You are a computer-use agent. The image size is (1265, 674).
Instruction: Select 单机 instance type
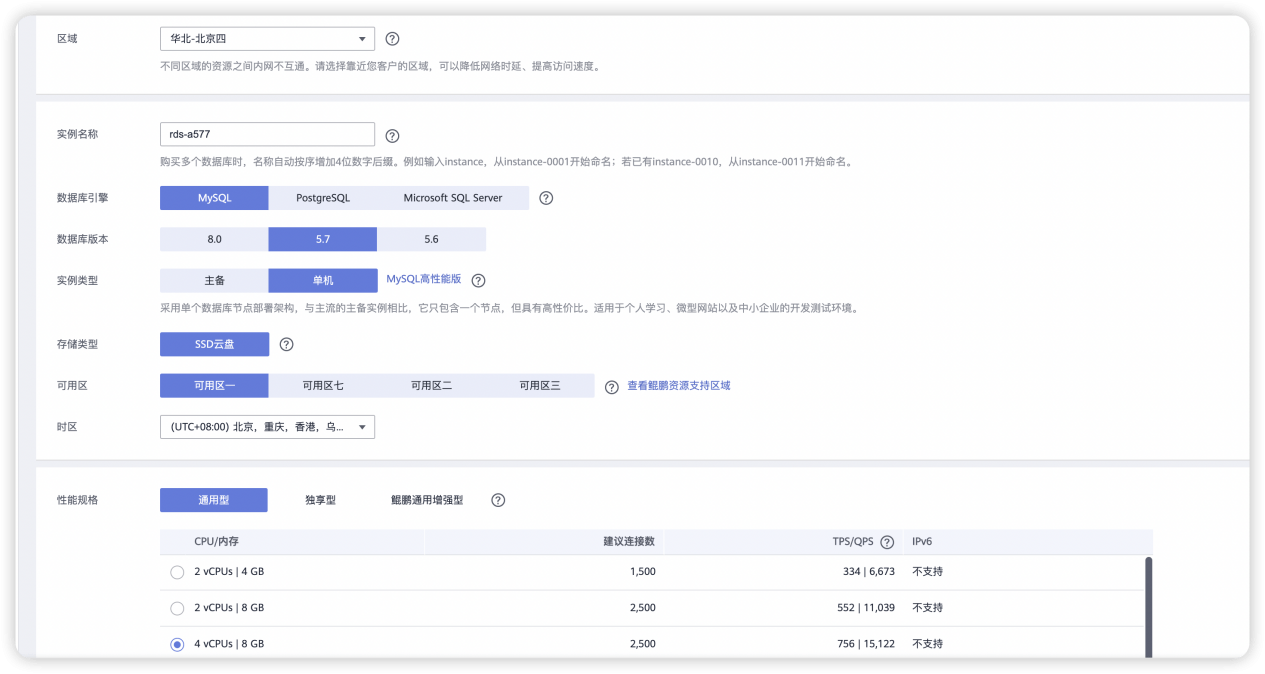coord(323,281)
